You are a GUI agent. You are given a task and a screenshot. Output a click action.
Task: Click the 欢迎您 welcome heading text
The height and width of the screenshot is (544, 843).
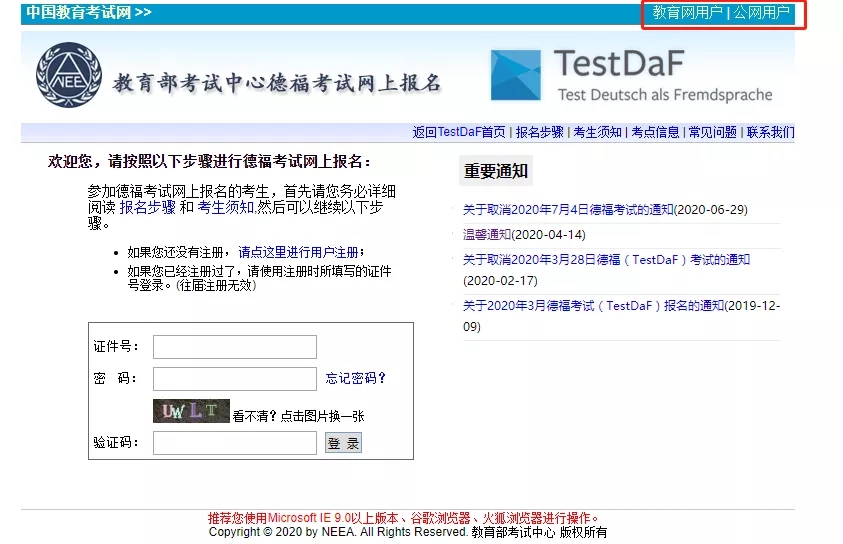coord(209,161)
